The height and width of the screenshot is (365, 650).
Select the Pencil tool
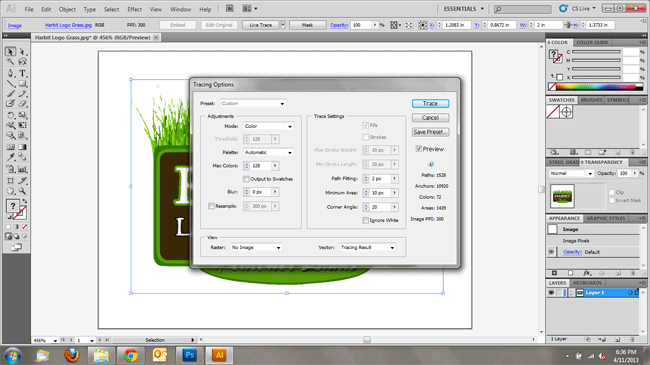tap(22, 94)
